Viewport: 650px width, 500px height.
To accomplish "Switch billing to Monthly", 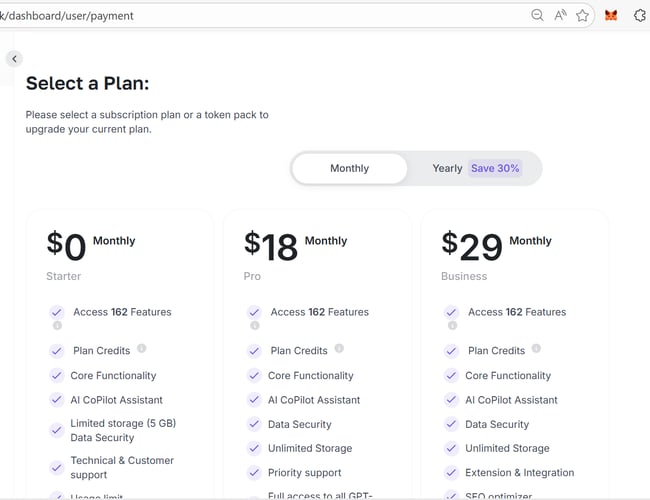I will 349,168.
